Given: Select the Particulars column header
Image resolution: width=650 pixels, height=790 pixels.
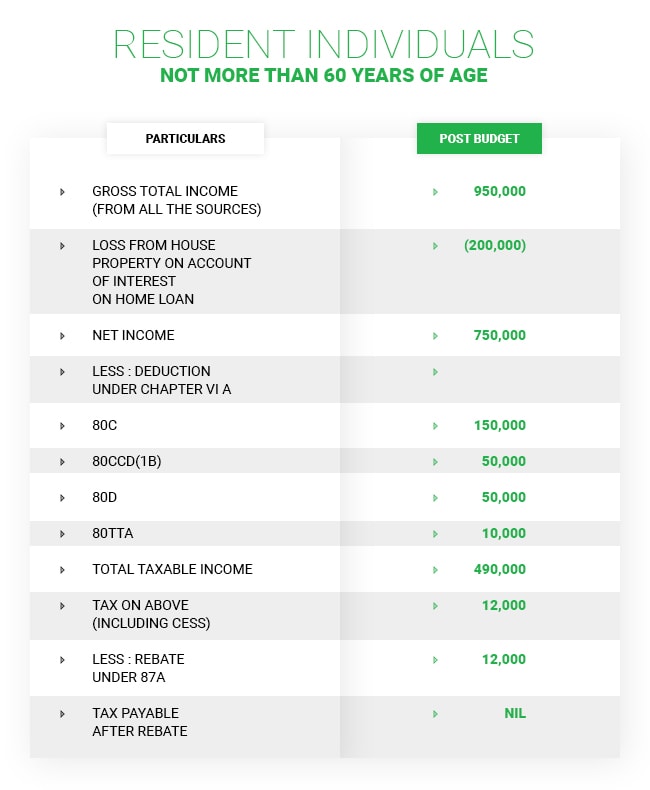Looking at the screenshot, I should [x=185, y=138].
